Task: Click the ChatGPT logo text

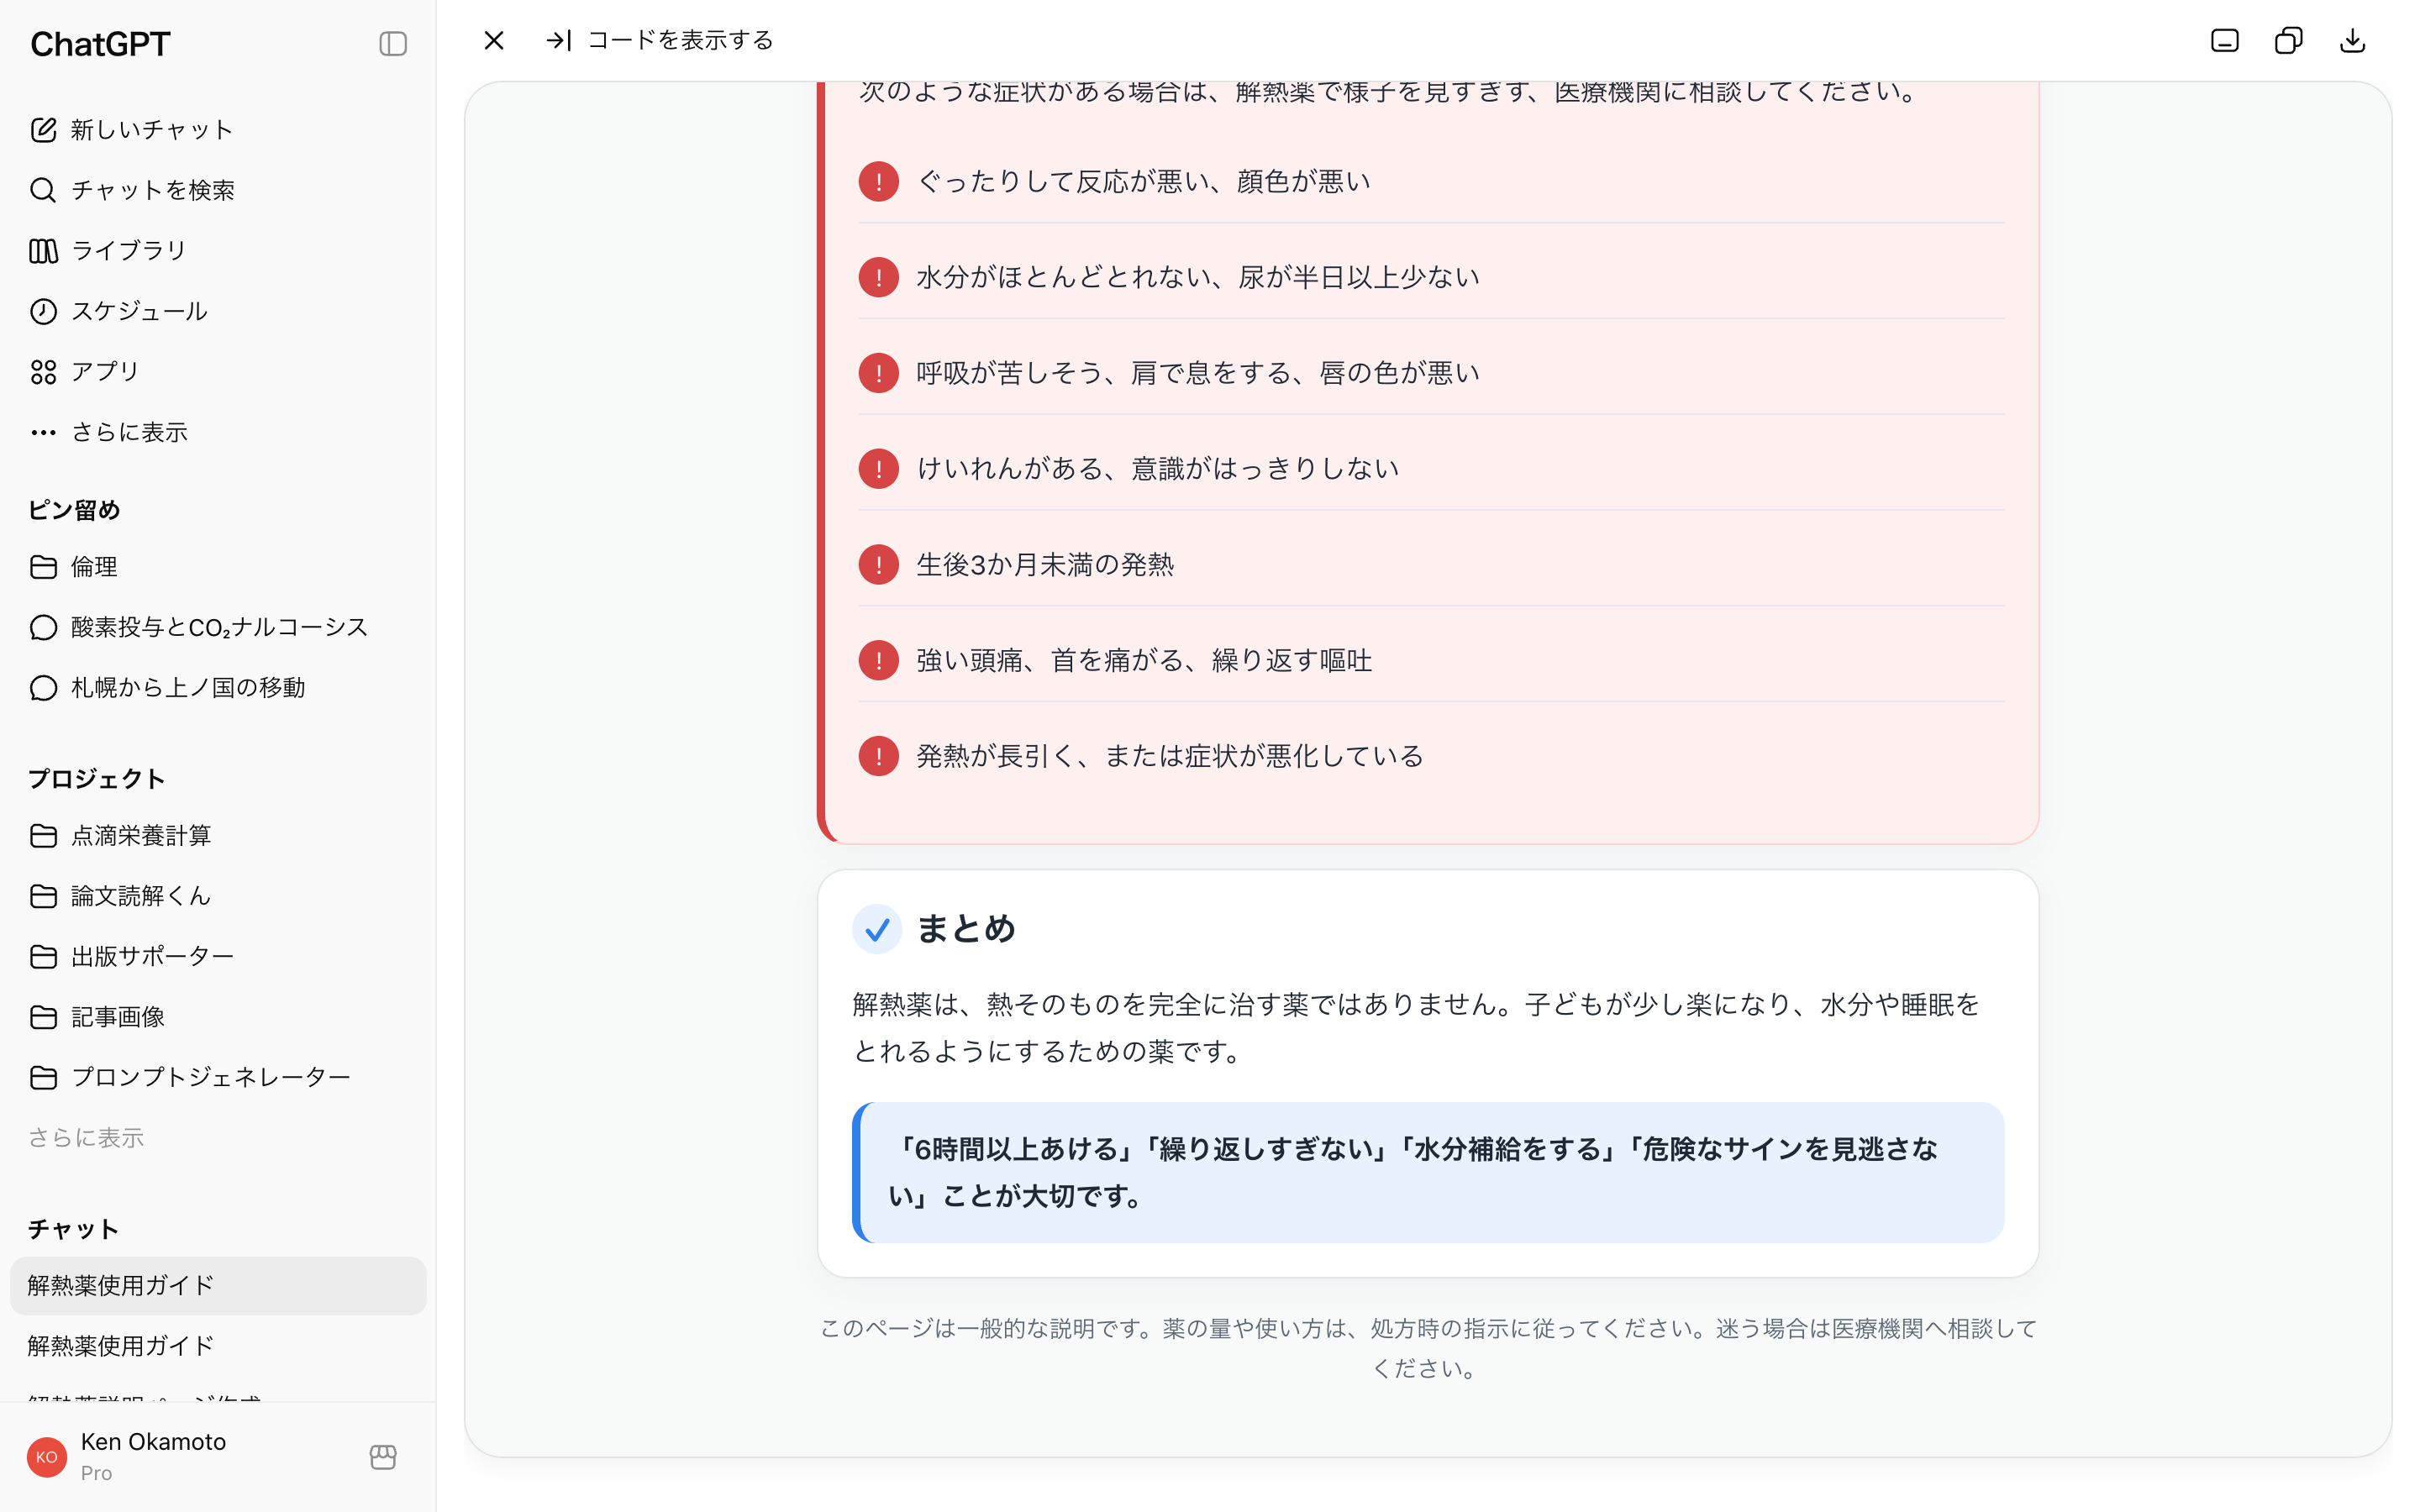Action: (100, 44)
